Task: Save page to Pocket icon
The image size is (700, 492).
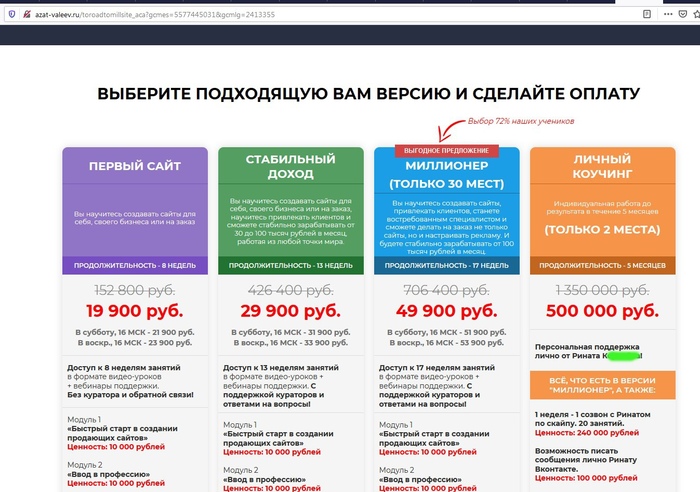Action: (x=680, y=15)
